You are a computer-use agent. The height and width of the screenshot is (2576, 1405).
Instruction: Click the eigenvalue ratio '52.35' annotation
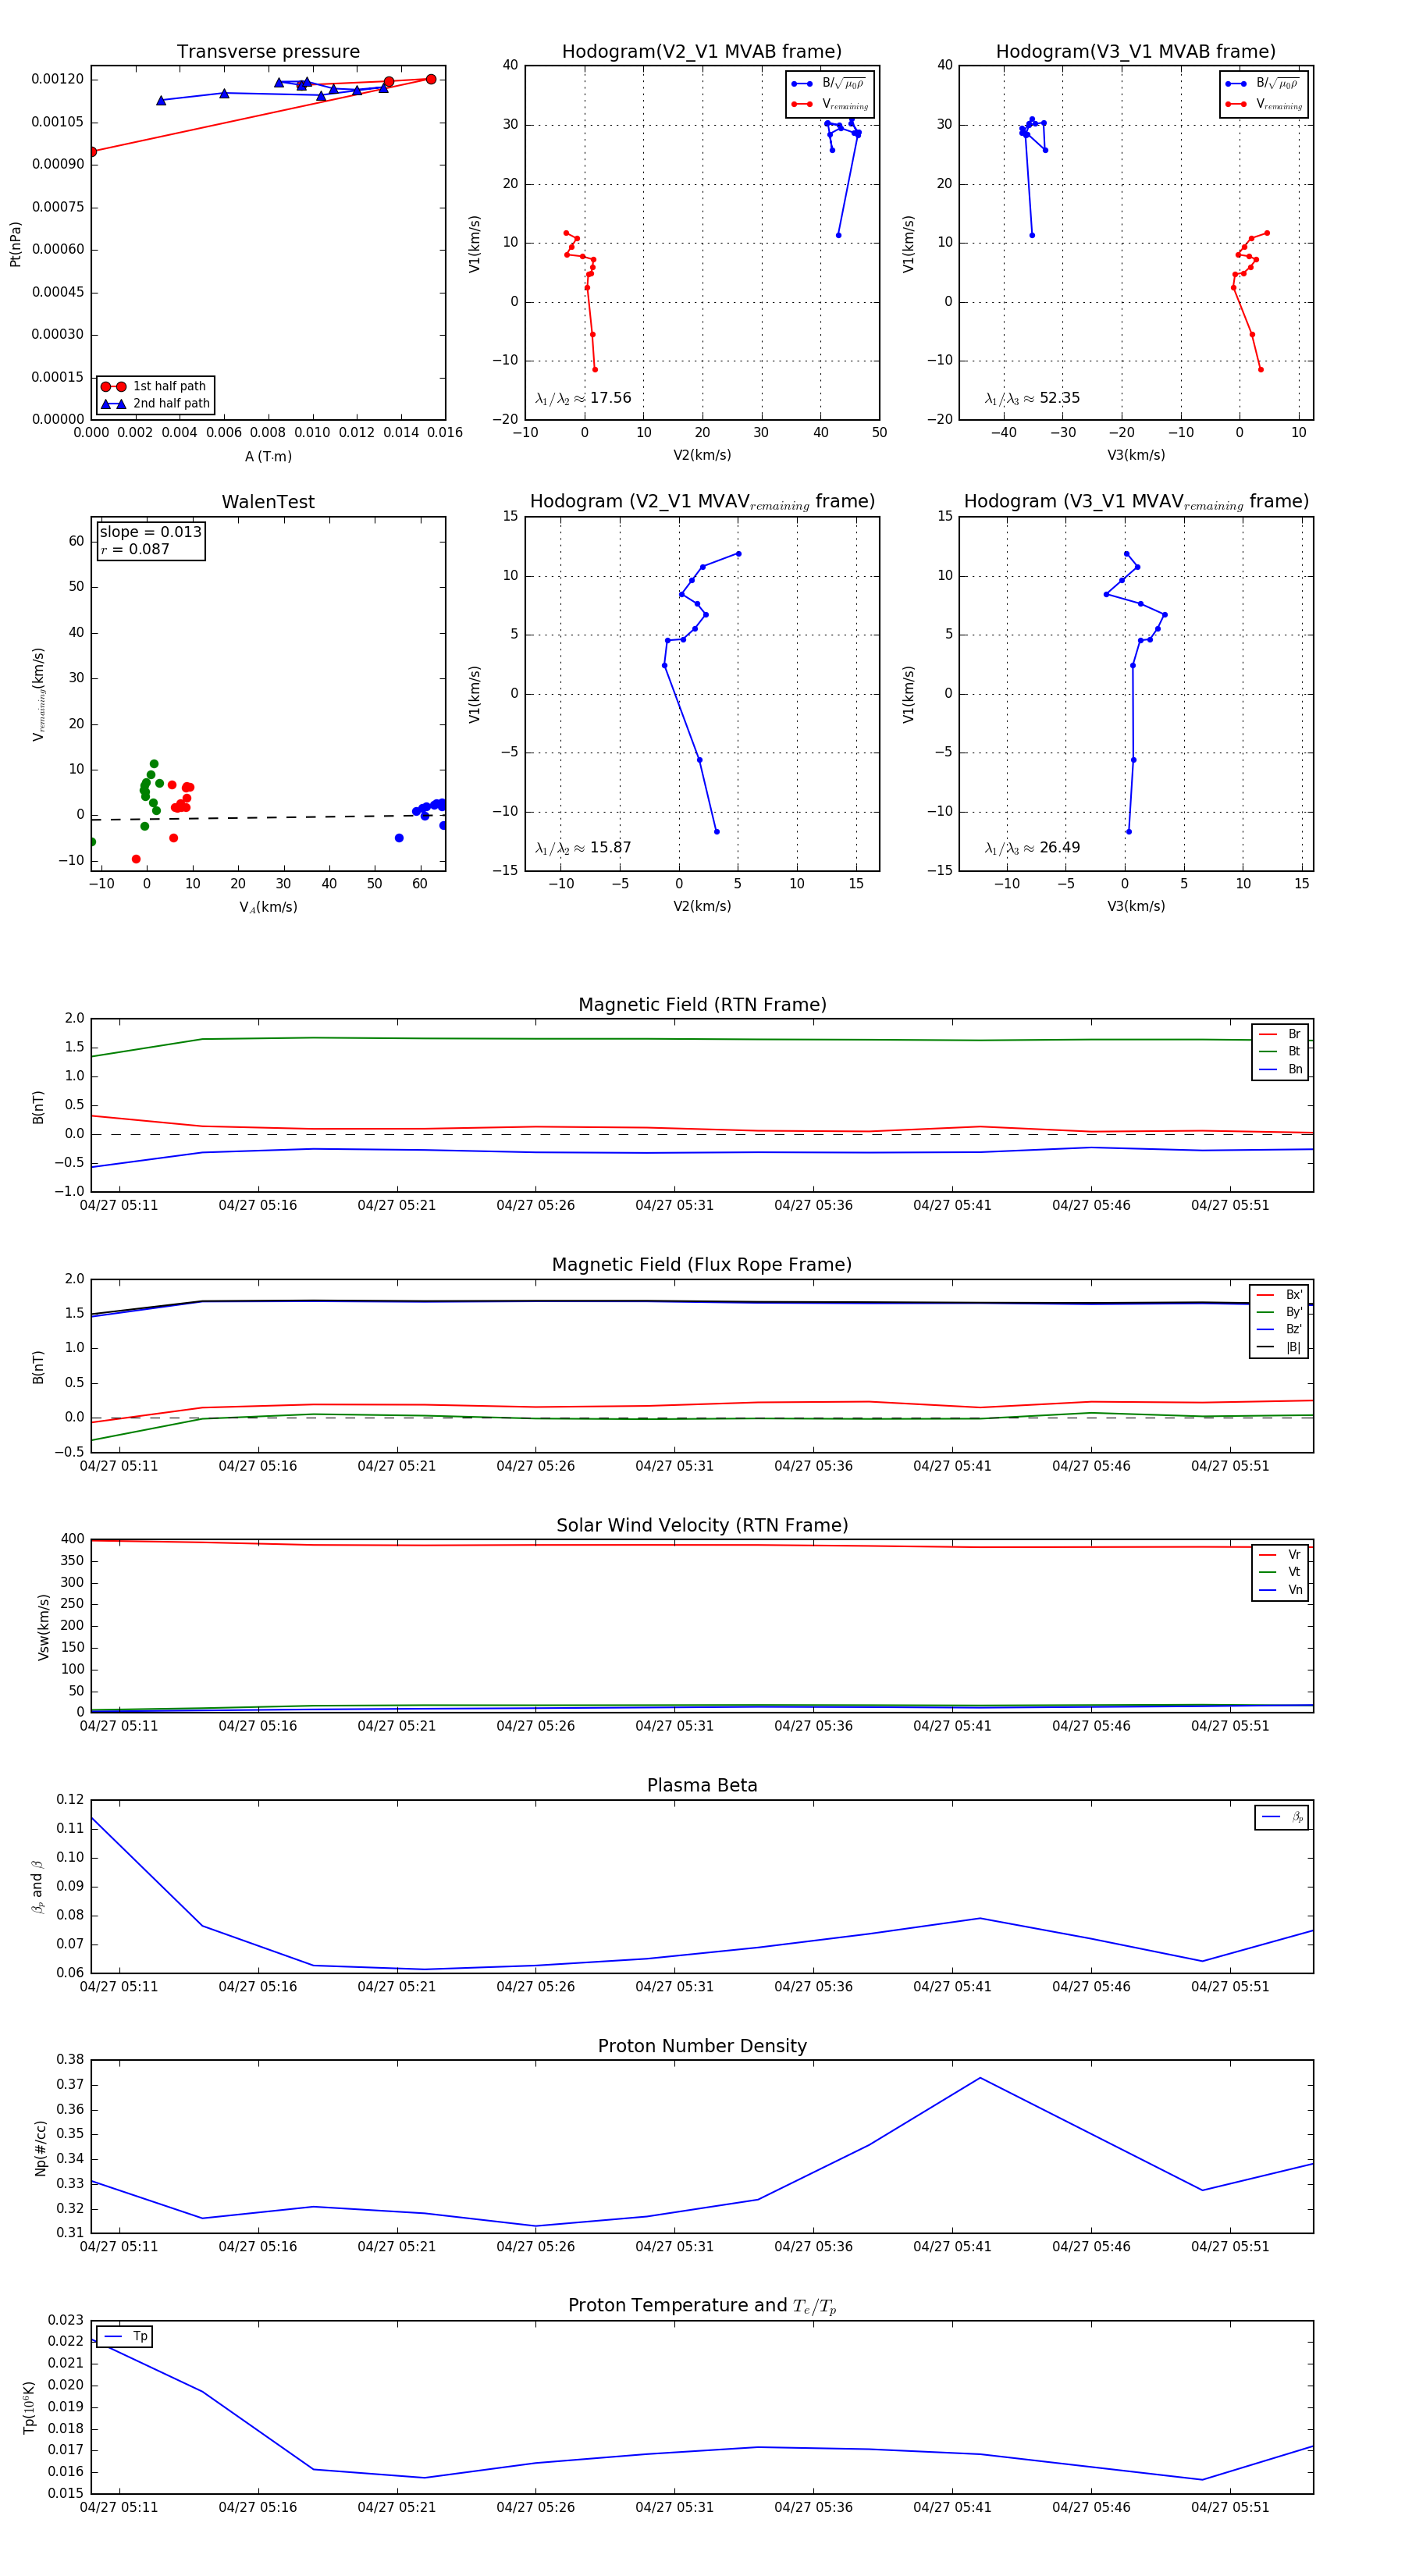point(1032,398)
